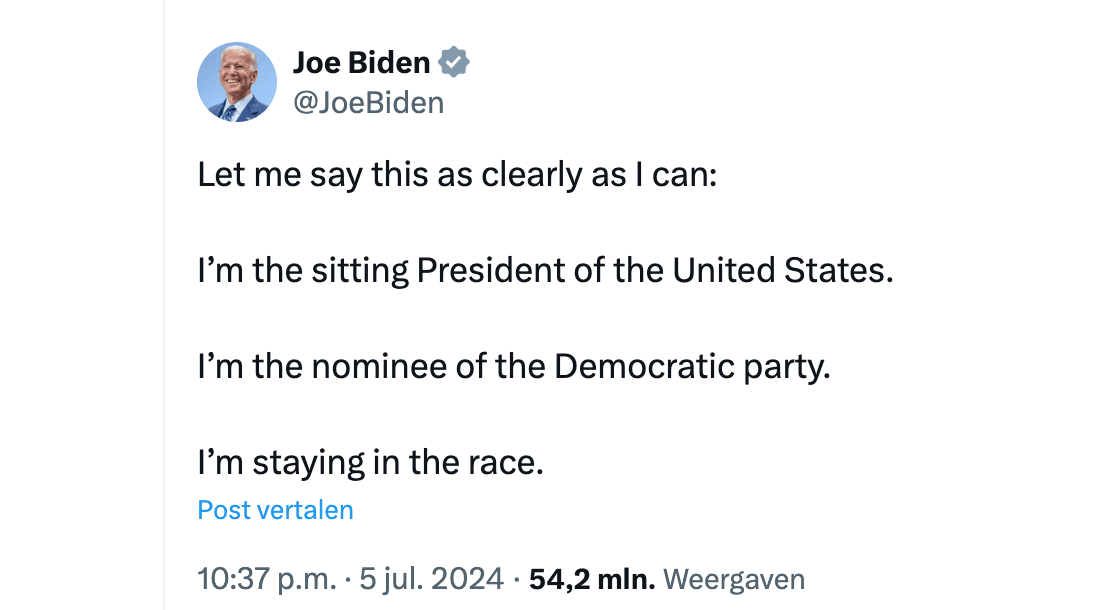Open the @JoeBiden handle link
Image resolution: width=1096 pixels, height=610 pixels.
[x=368, y=102]
